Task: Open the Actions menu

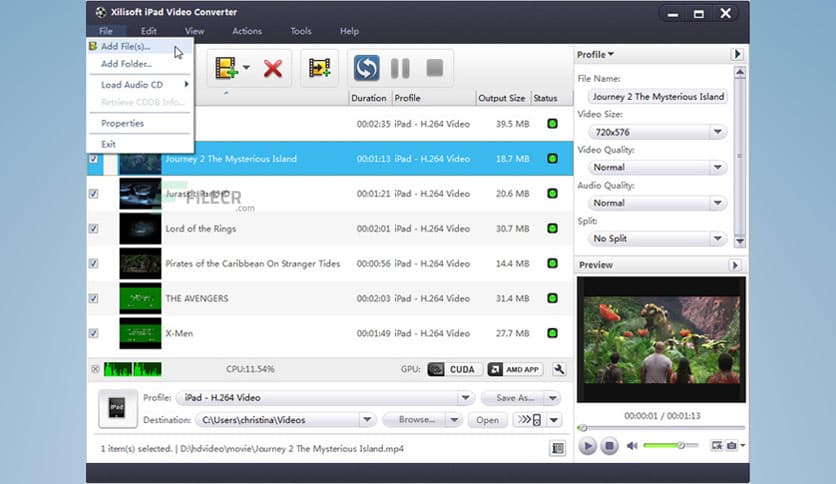Action: 247,31
